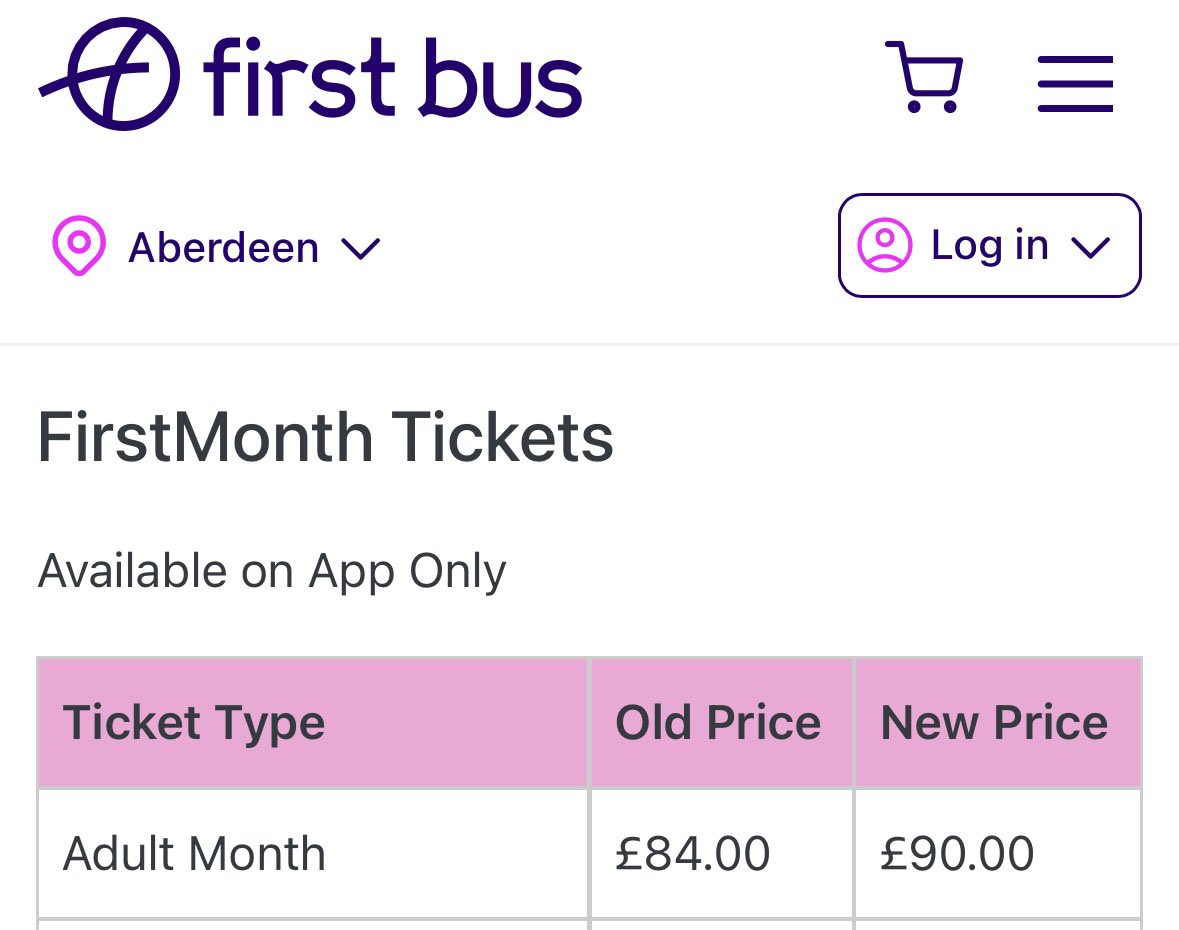Click the 'Log in' text label
1179x930 pixels.
(x=989, y=245)
